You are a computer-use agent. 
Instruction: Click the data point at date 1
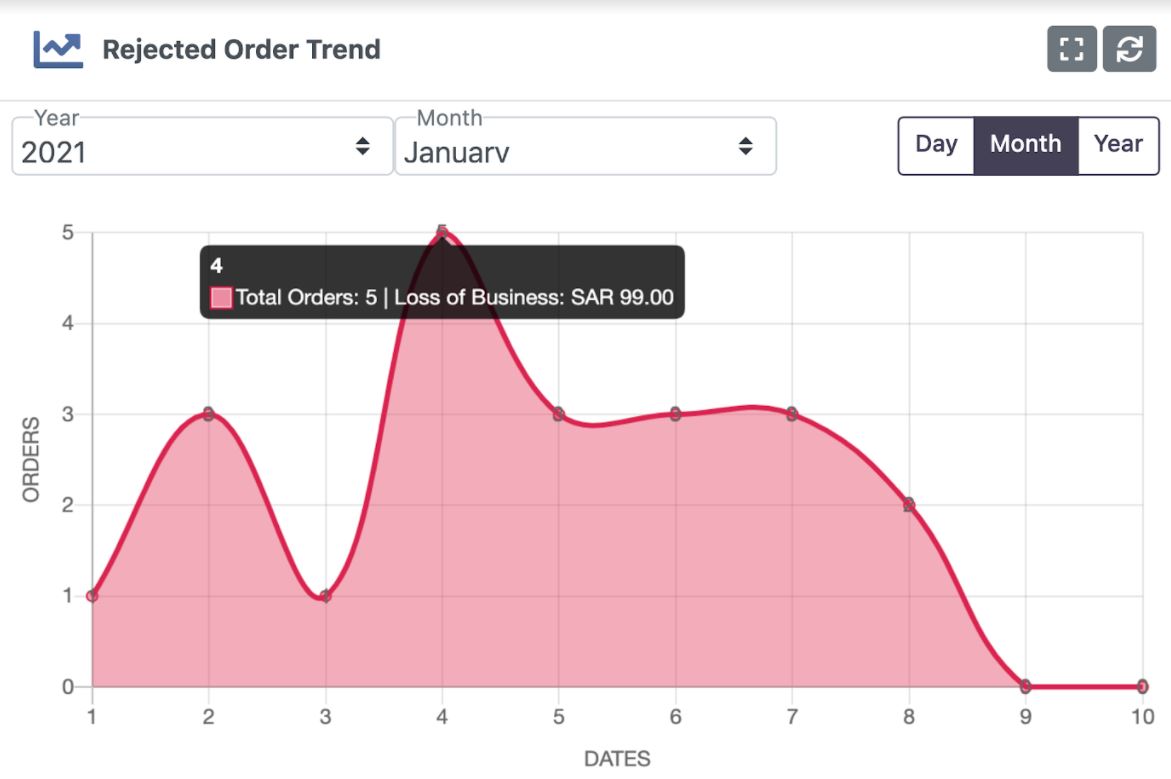point(92,596)
